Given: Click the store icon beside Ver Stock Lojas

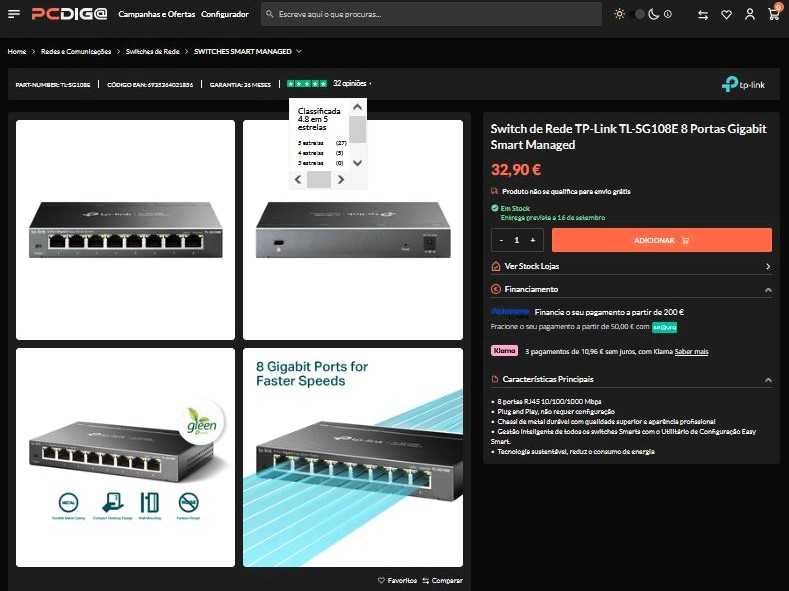Looking at the screenshot, I should pyautogui.click(x=496, y=266).
